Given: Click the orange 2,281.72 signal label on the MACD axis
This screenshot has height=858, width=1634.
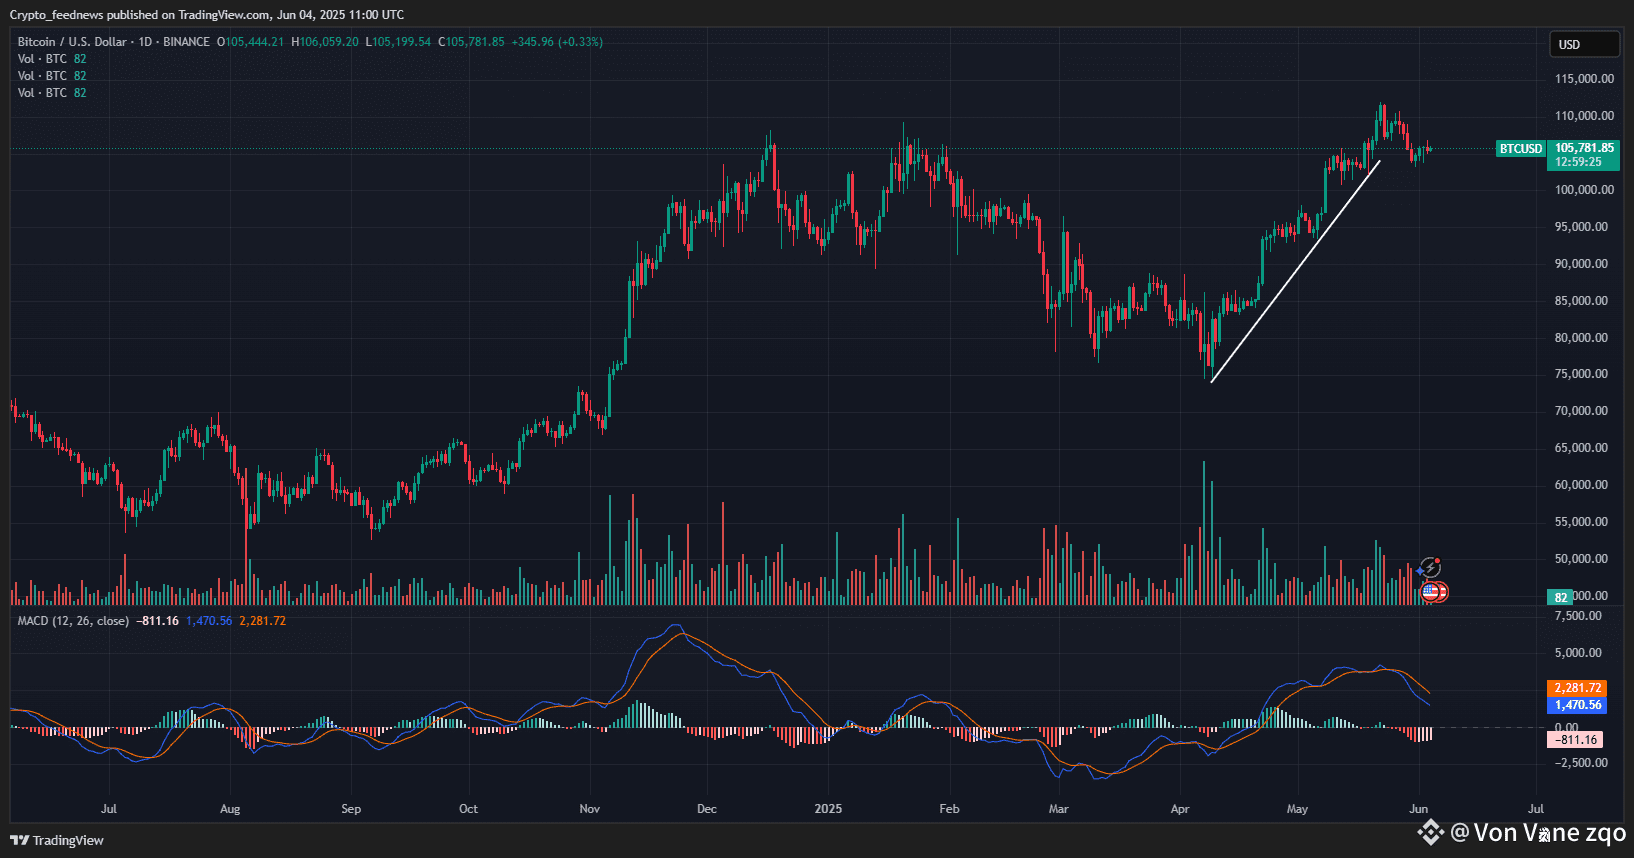Looking at the screenshot, I should point(1578,688).
